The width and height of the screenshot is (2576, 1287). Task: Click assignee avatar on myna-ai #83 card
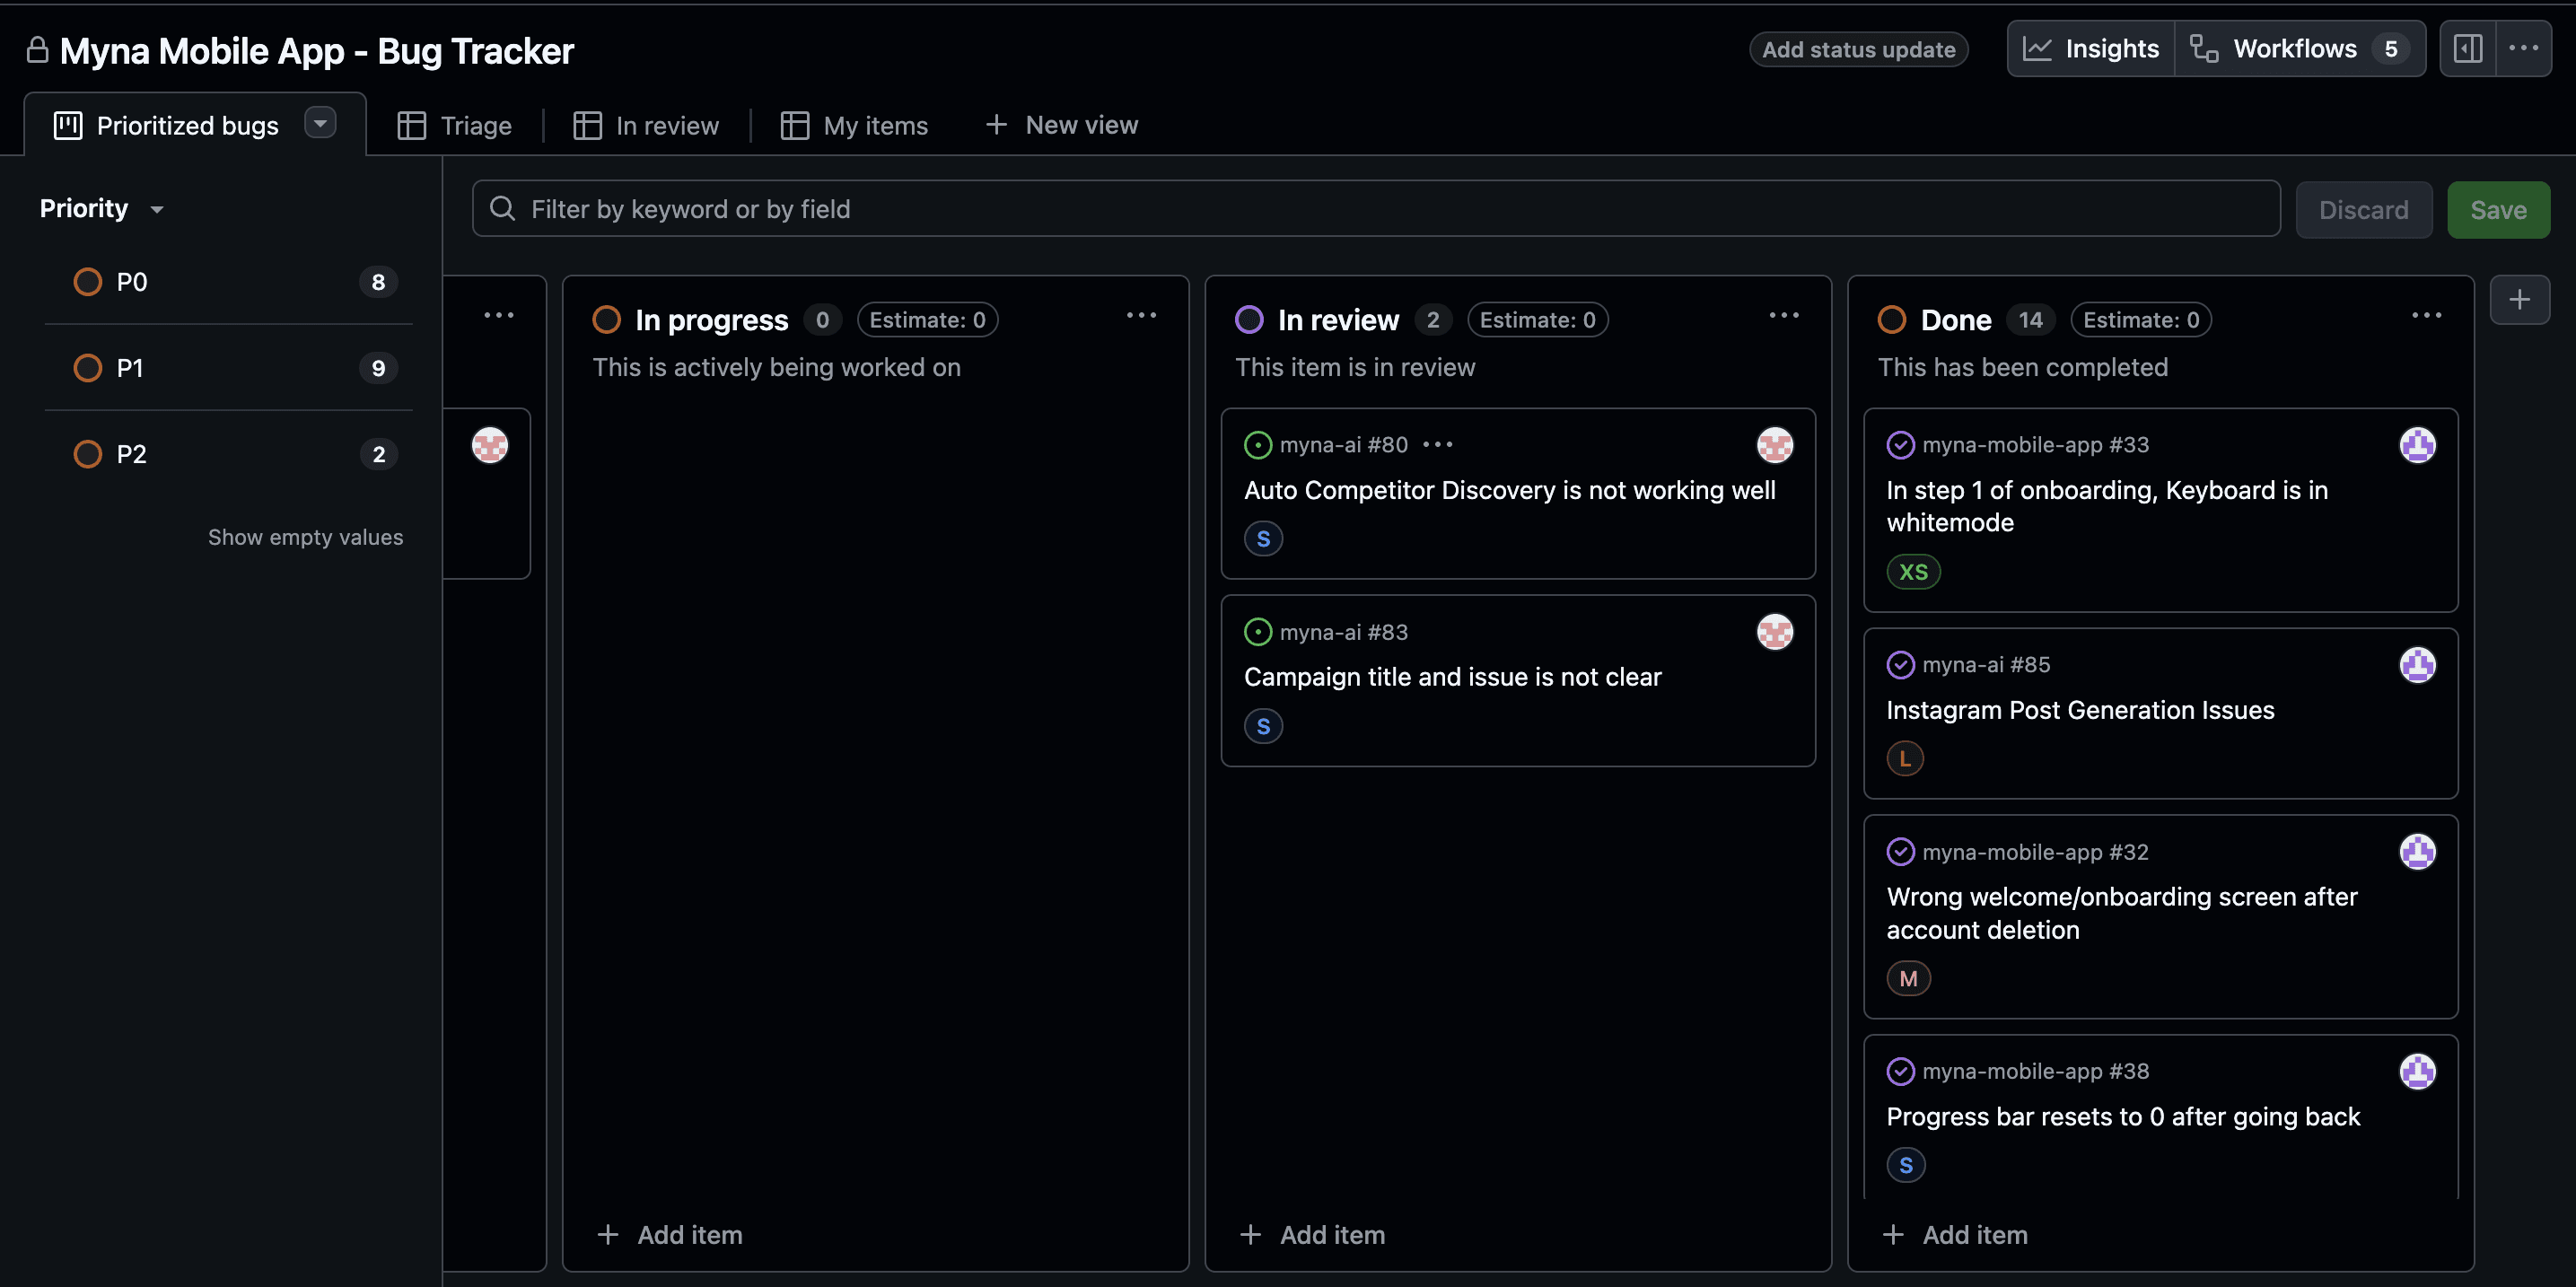tap(1774, 632)
